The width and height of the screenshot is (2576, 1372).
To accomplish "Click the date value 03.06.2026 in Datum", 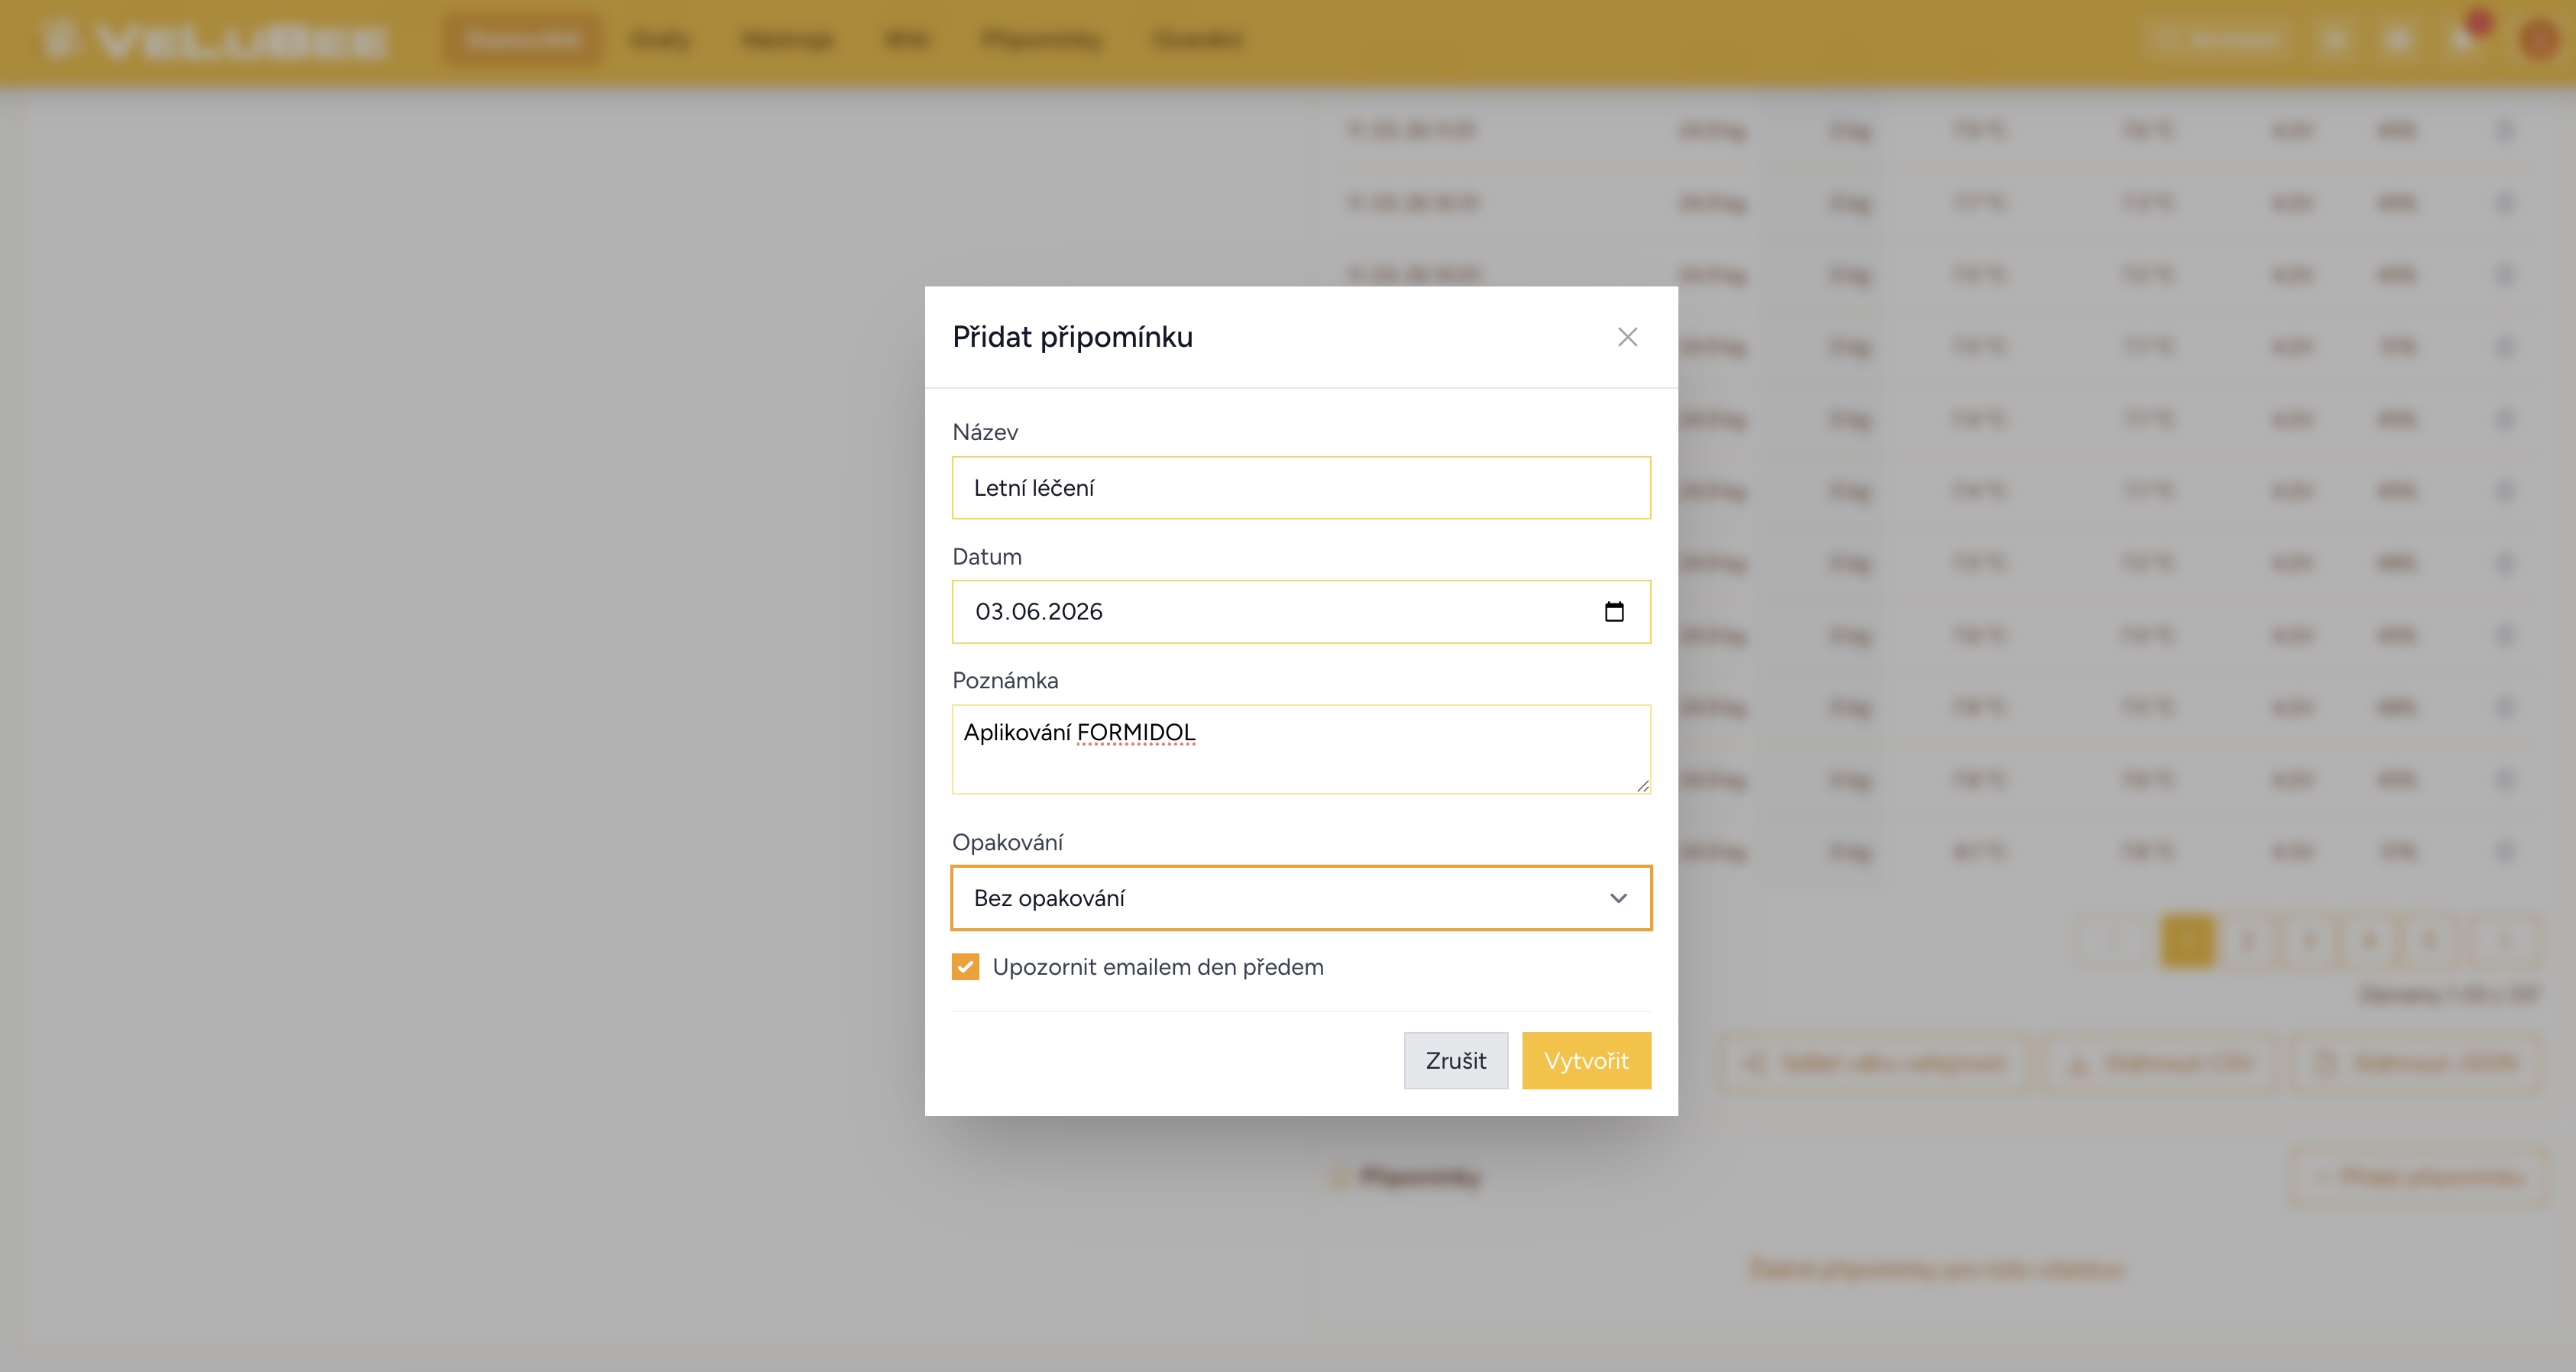I will click(1038, 611).
